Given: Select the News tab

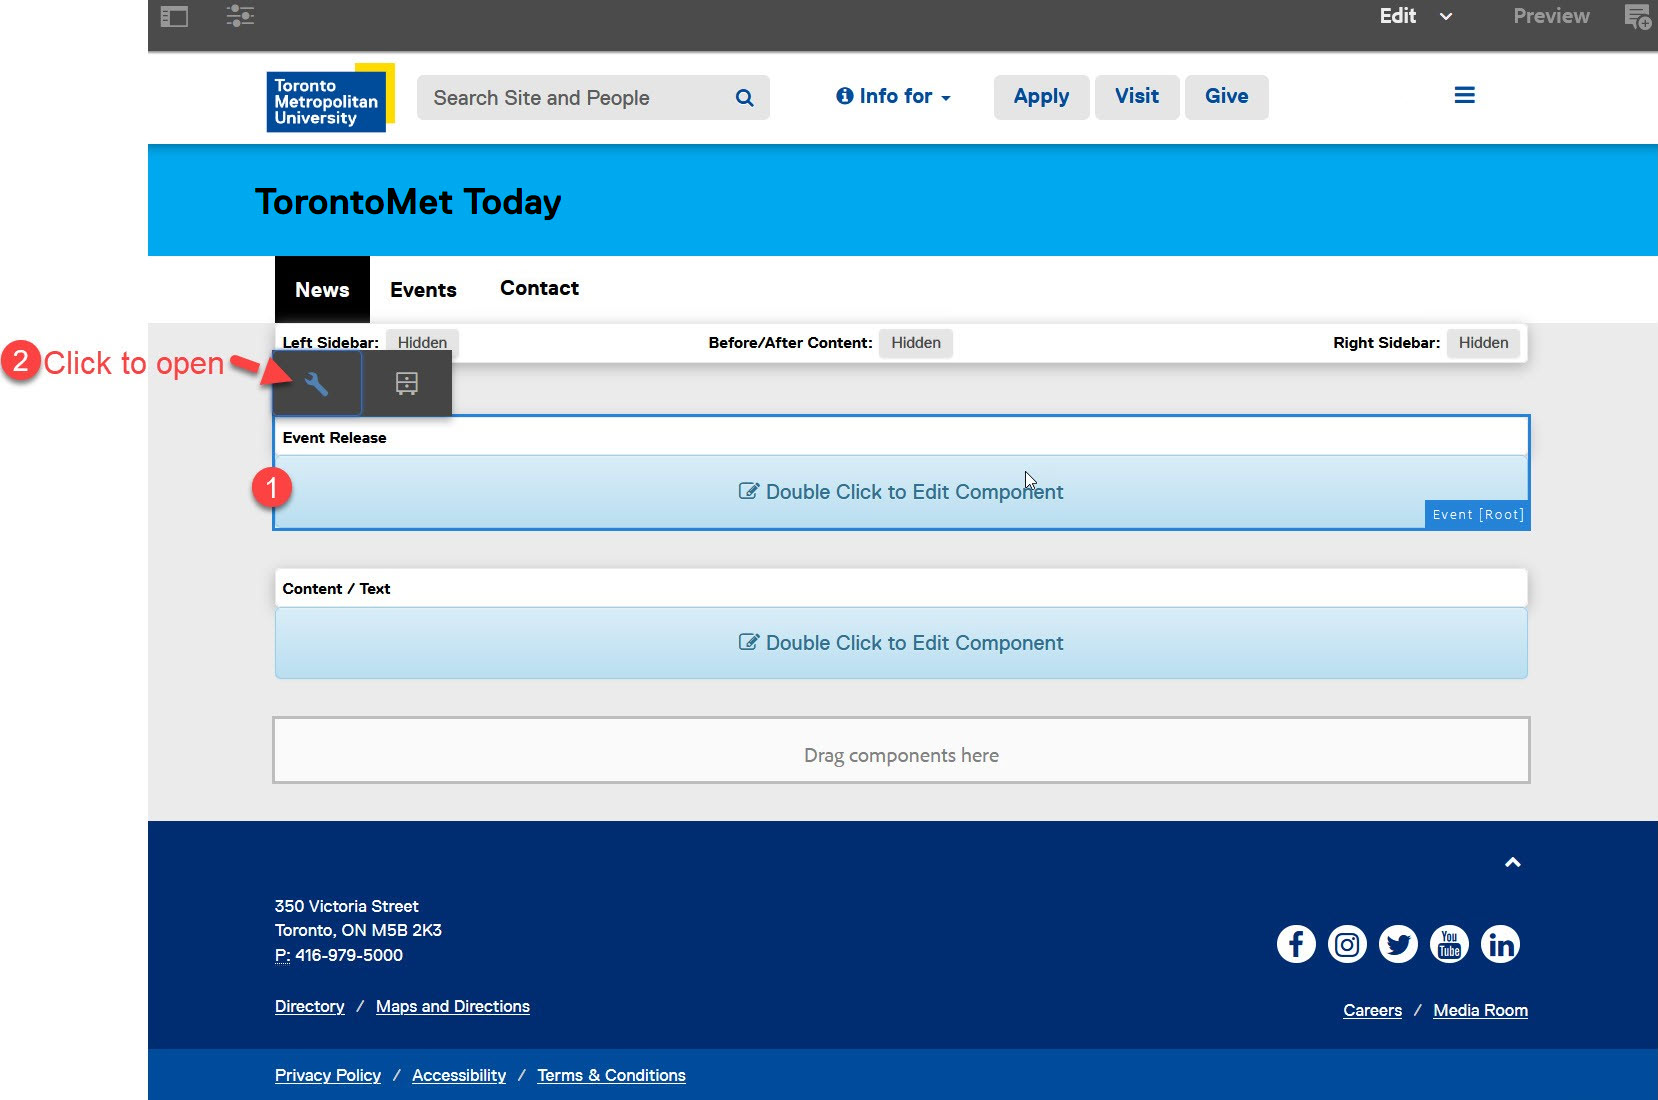Looking at the screenshot, I should (322, 290).
